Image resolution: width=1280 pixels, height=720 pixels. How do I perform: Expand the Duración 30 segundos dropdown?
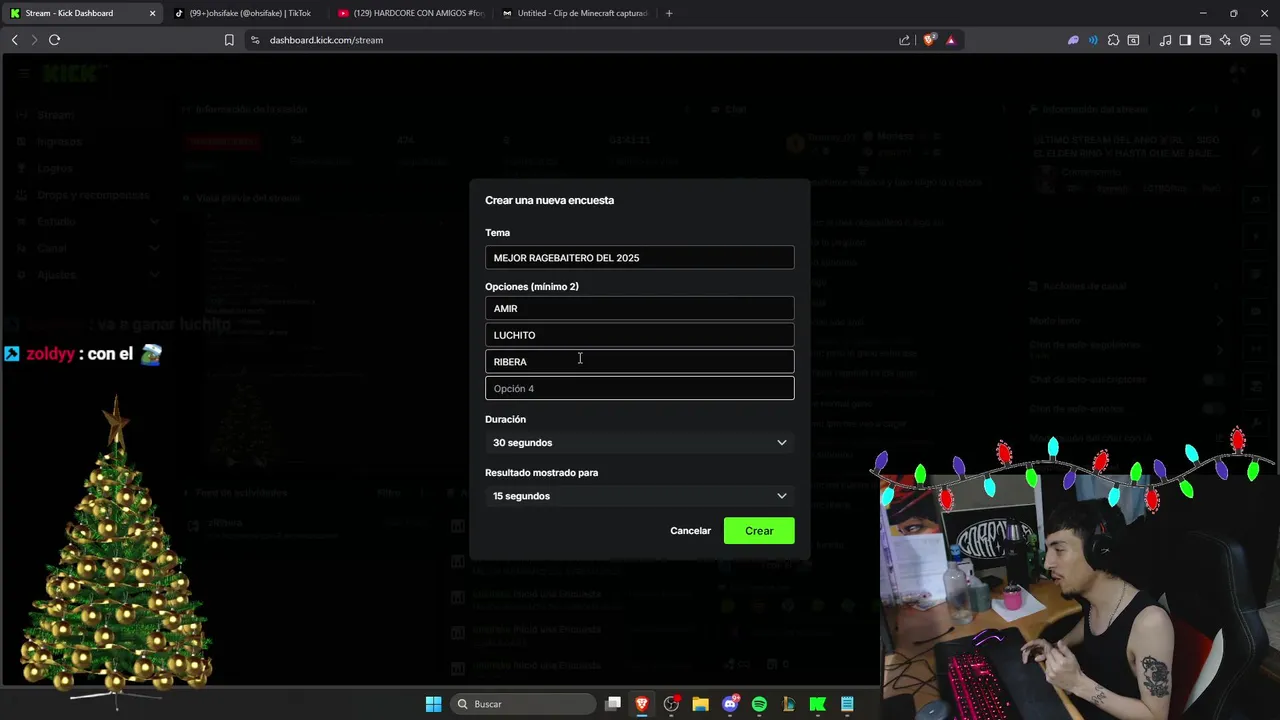tap(640, 443)
